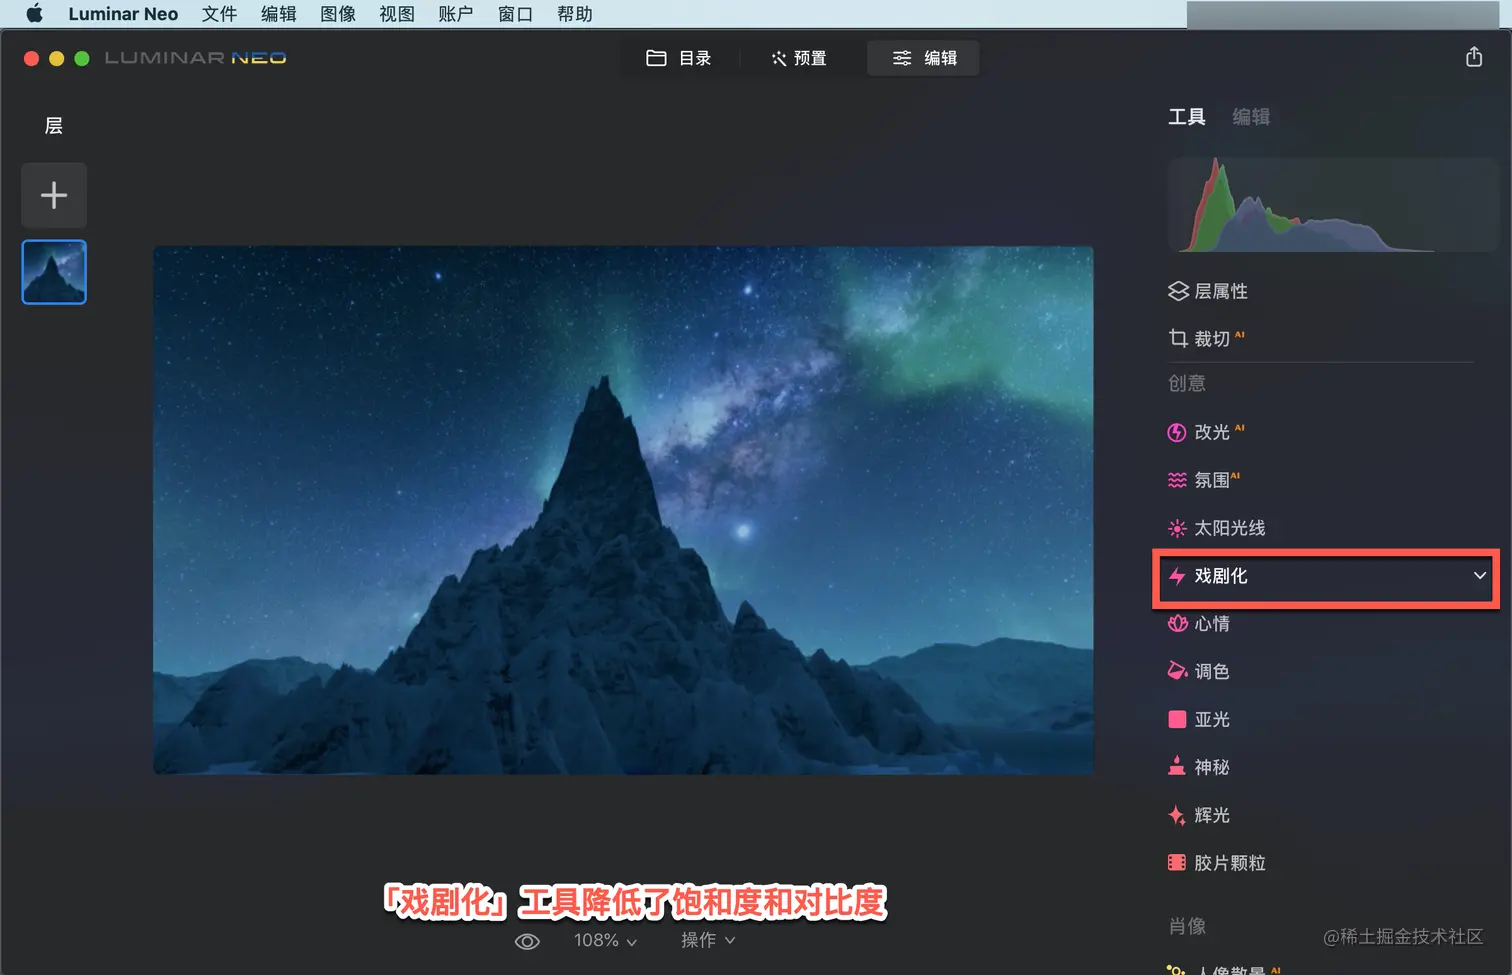Open the 帮助 menu
This screenshot has height=975, width=1512.
(575, 14)
